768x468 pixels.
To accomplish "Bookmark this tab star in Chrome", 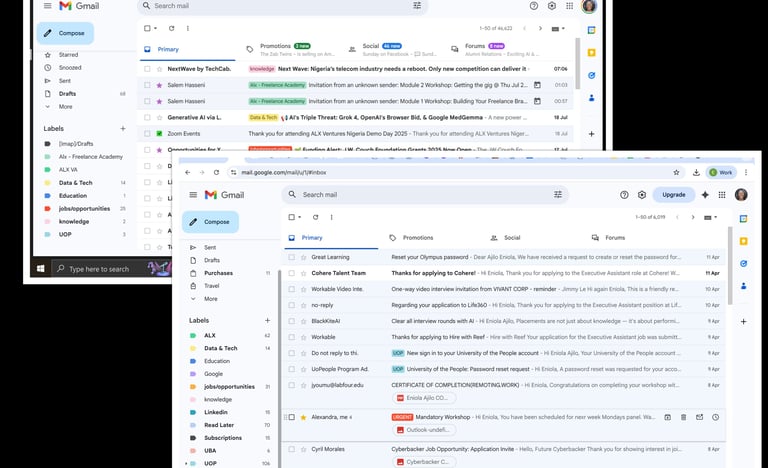I will (676, 172).
